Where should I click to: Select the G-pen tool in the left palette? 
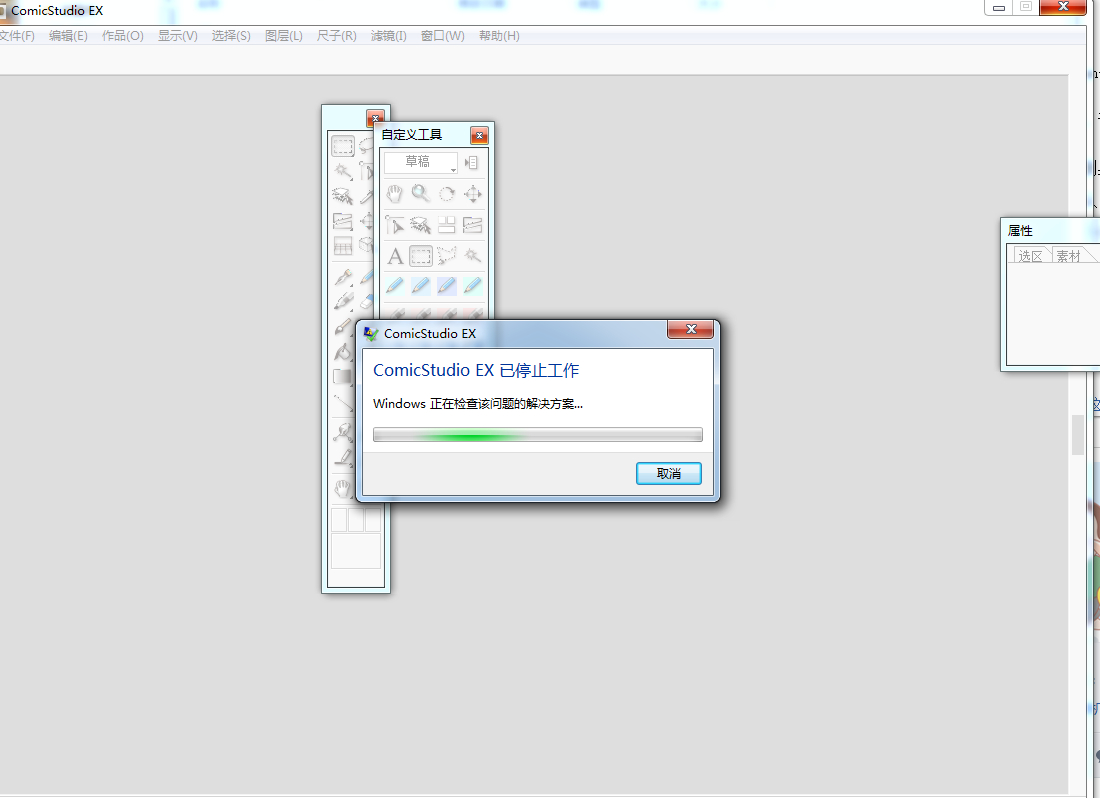(343, 277)
